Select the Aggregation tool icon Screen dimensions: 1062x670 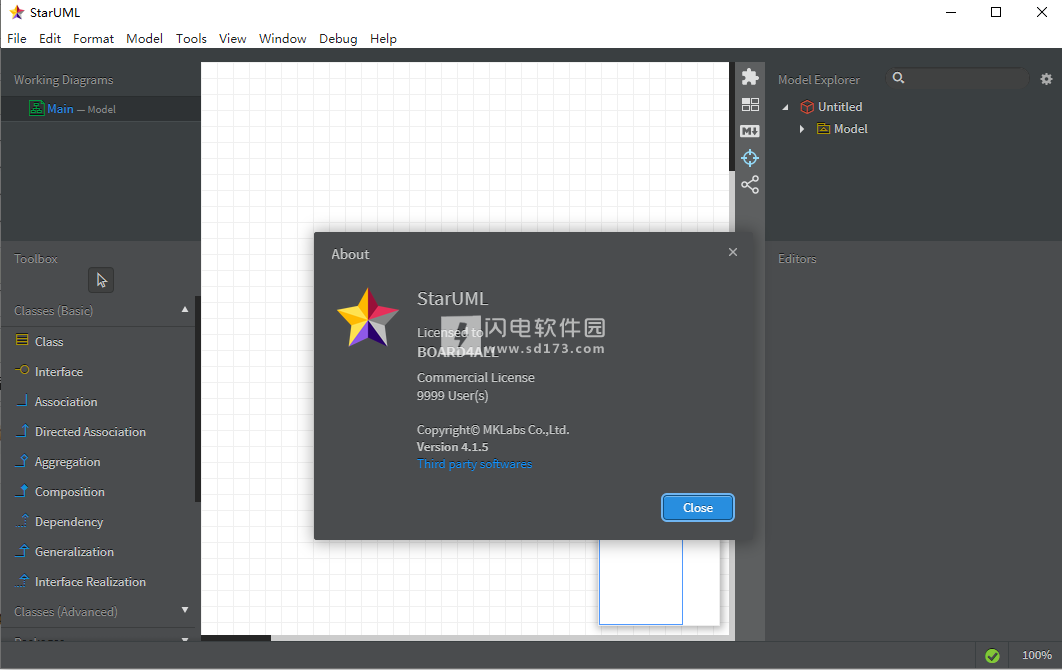pyautogui.click(x=22, y=461)
